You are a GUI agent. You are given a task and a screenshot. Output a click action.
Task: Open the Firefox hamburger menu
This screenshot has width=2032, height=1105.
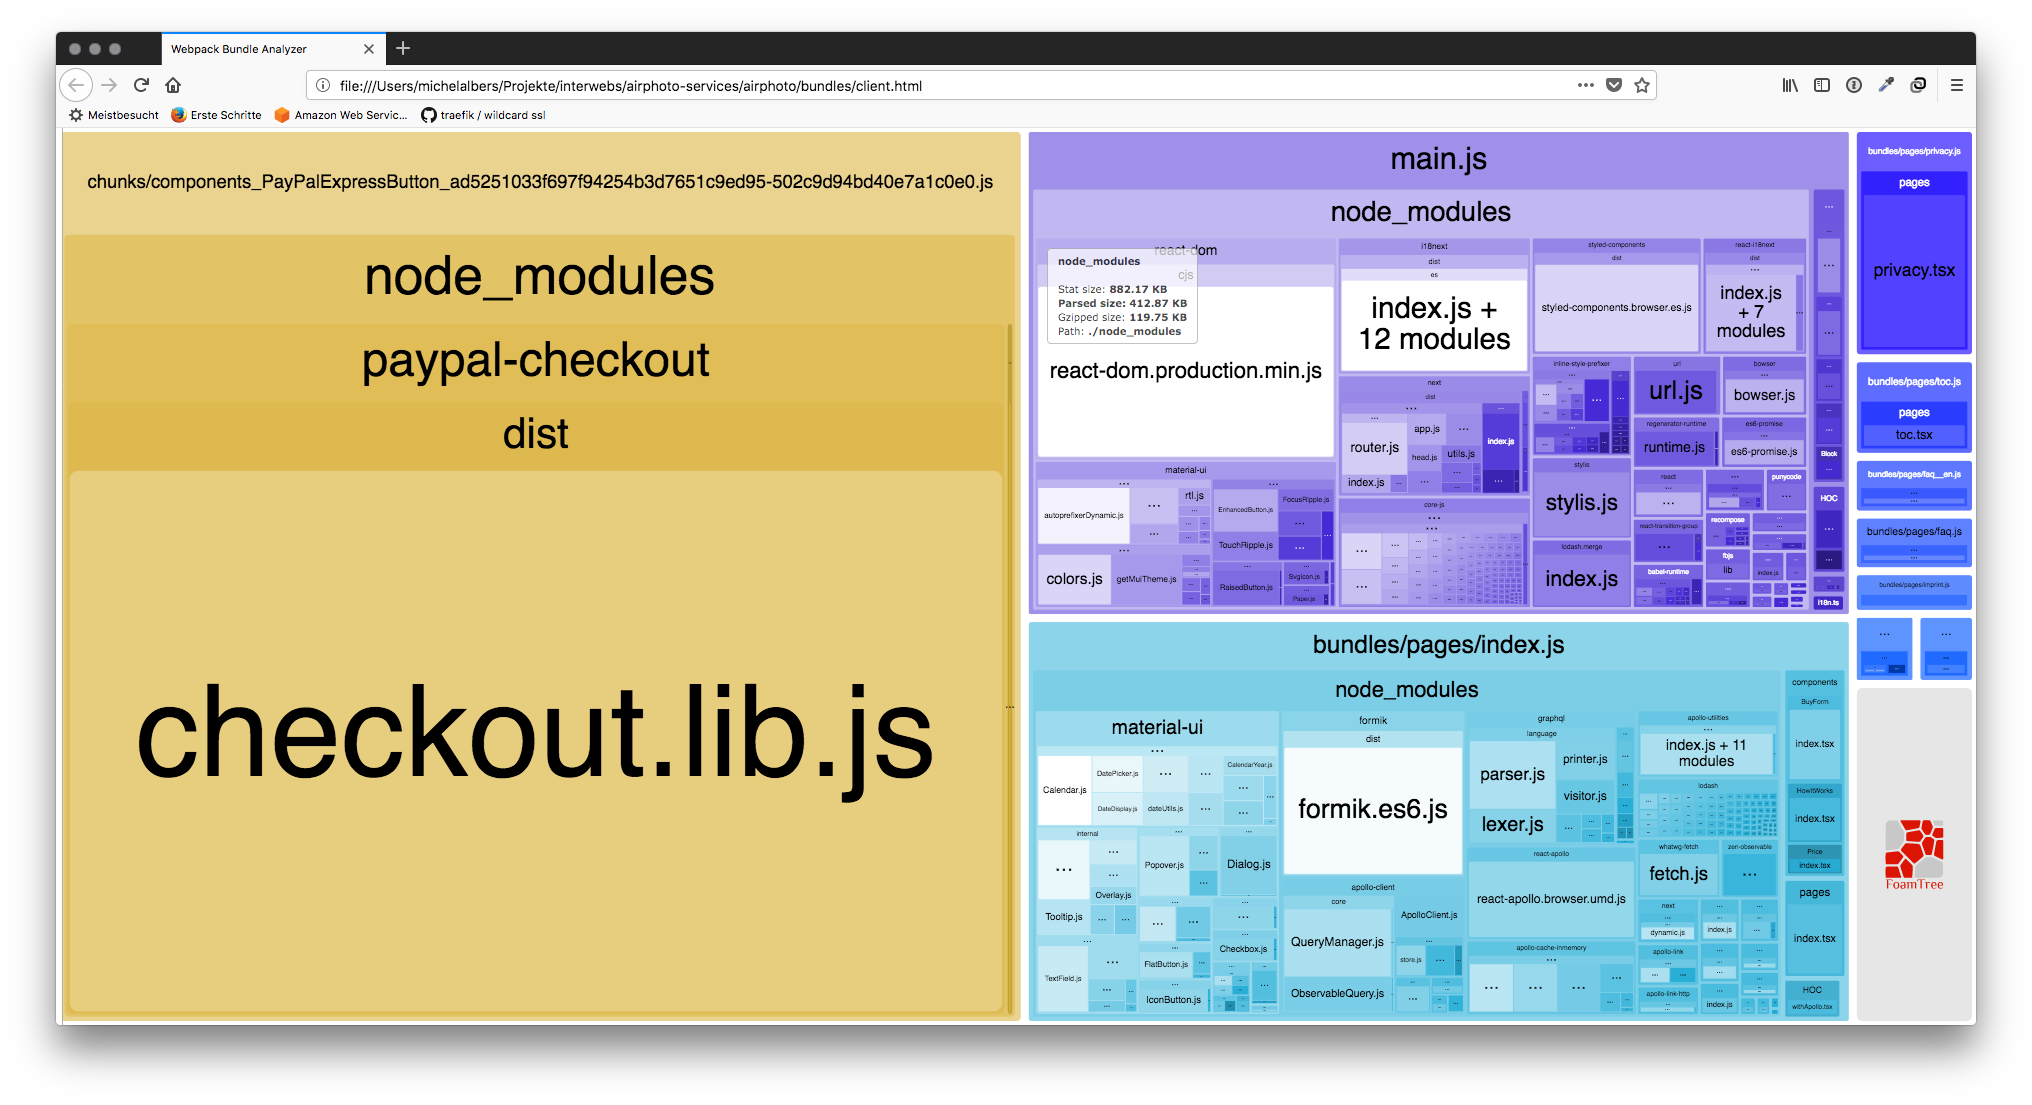click(1957, 85)
